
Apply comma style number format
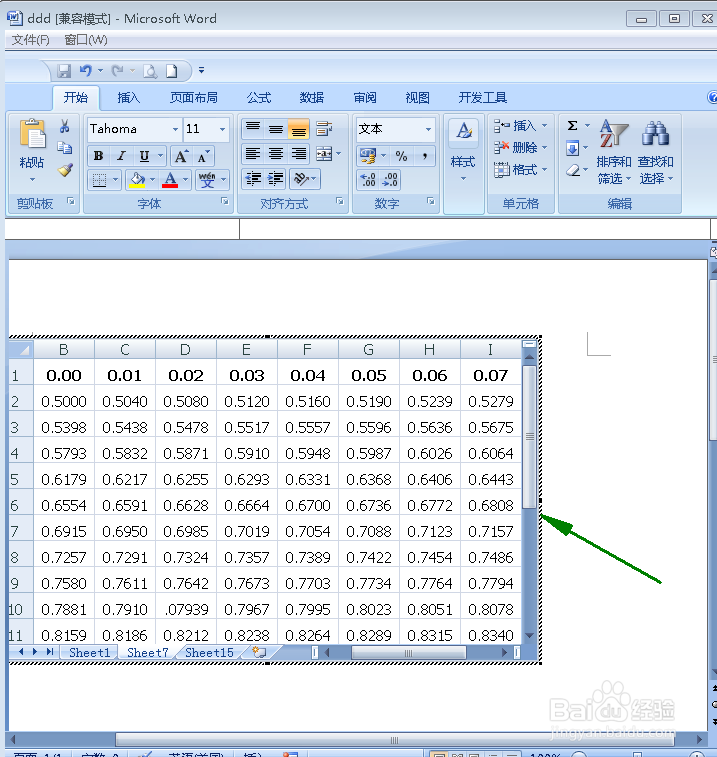tap(424, 156)
